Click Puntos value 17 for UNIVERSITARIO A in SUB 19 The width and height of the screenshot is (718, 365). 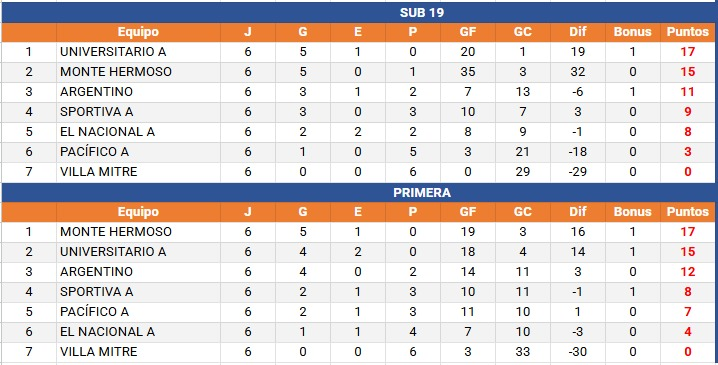[688, 52]
